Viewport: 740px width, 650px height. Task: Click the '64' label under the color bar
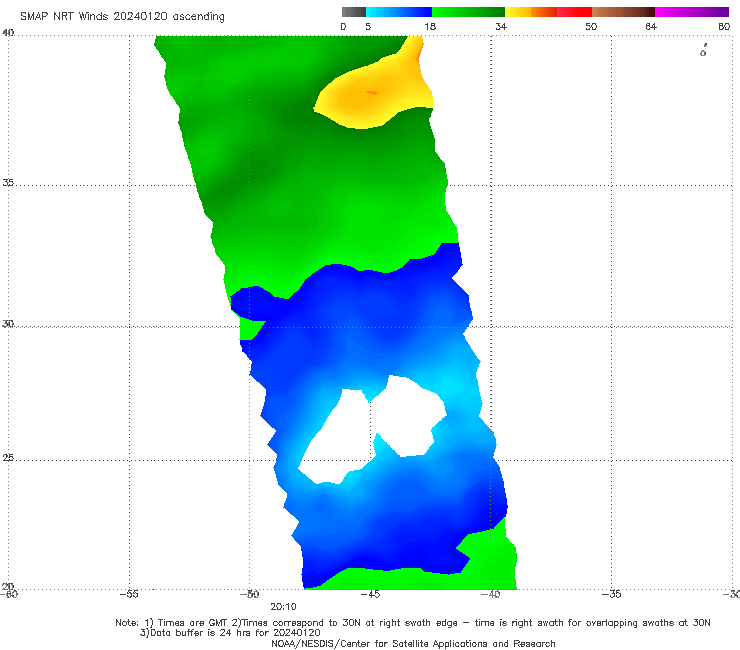pyautogui.click(x=651, y=27)
